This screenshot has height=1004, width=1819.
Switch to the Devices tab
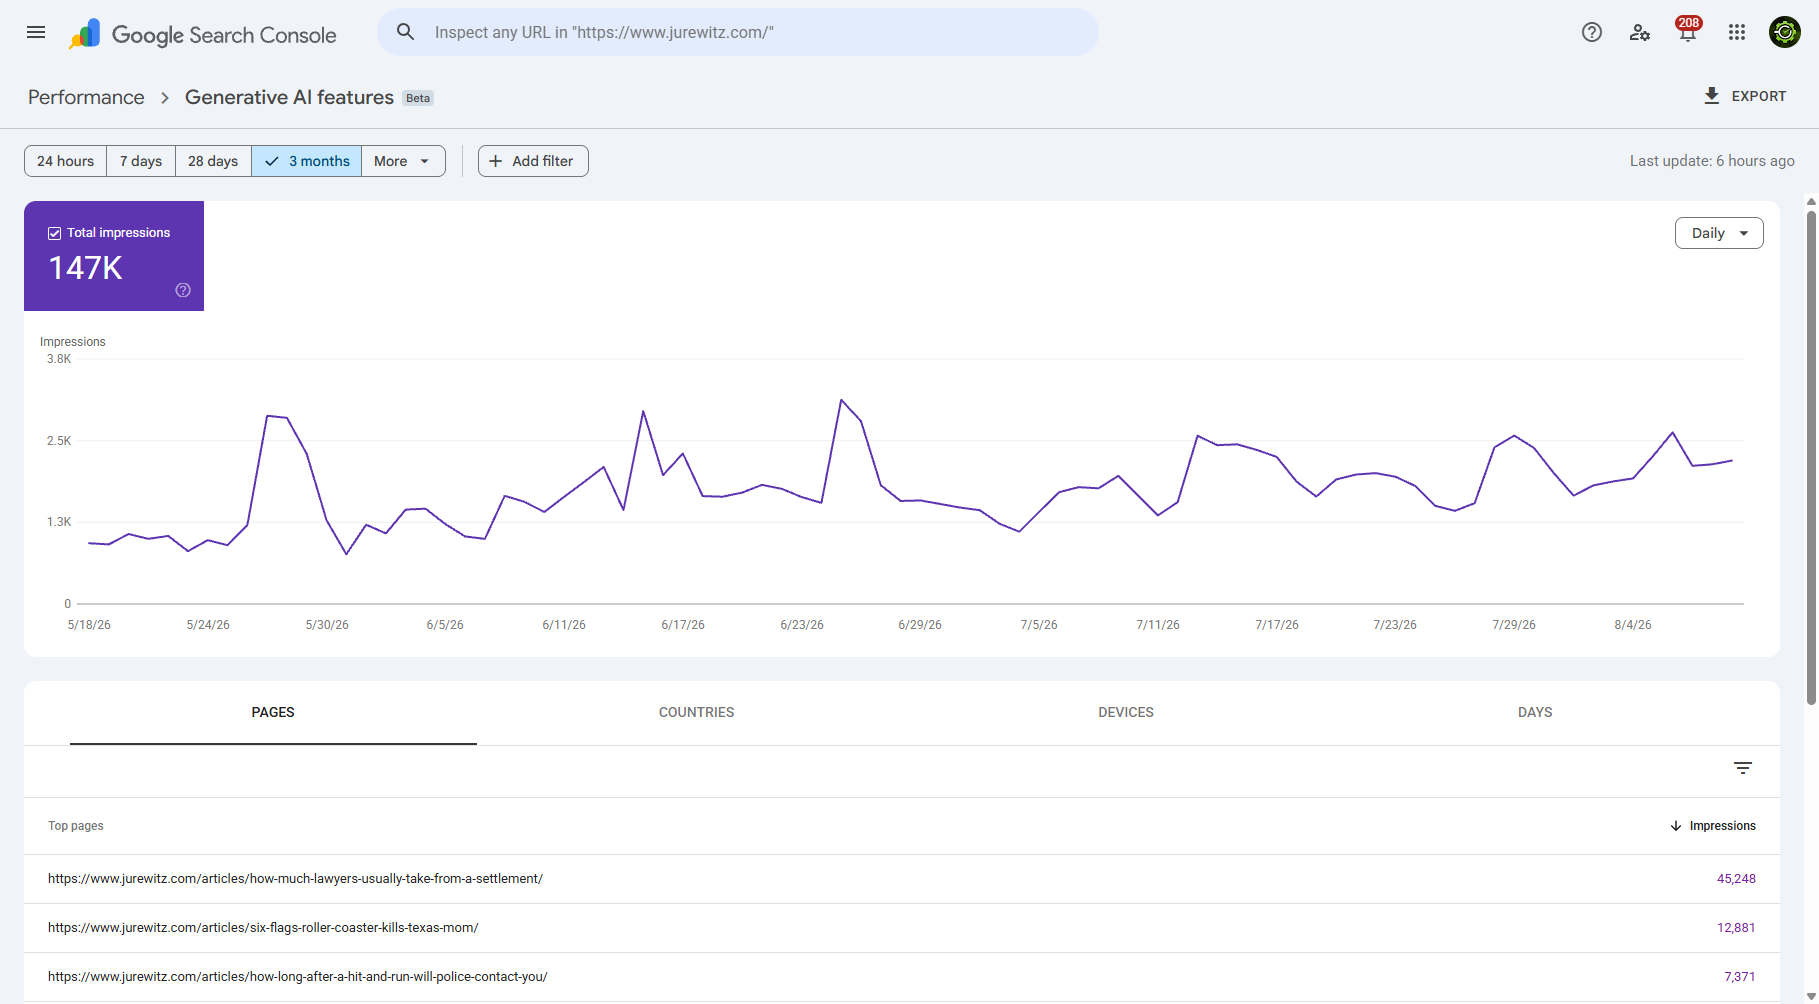pos(1126,712)
